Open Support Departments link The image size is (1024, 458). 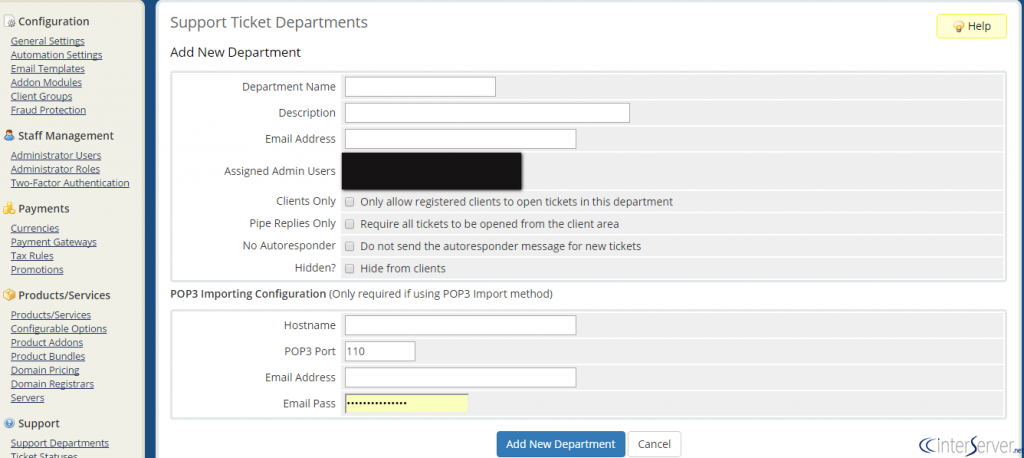(x=60, y=443)
